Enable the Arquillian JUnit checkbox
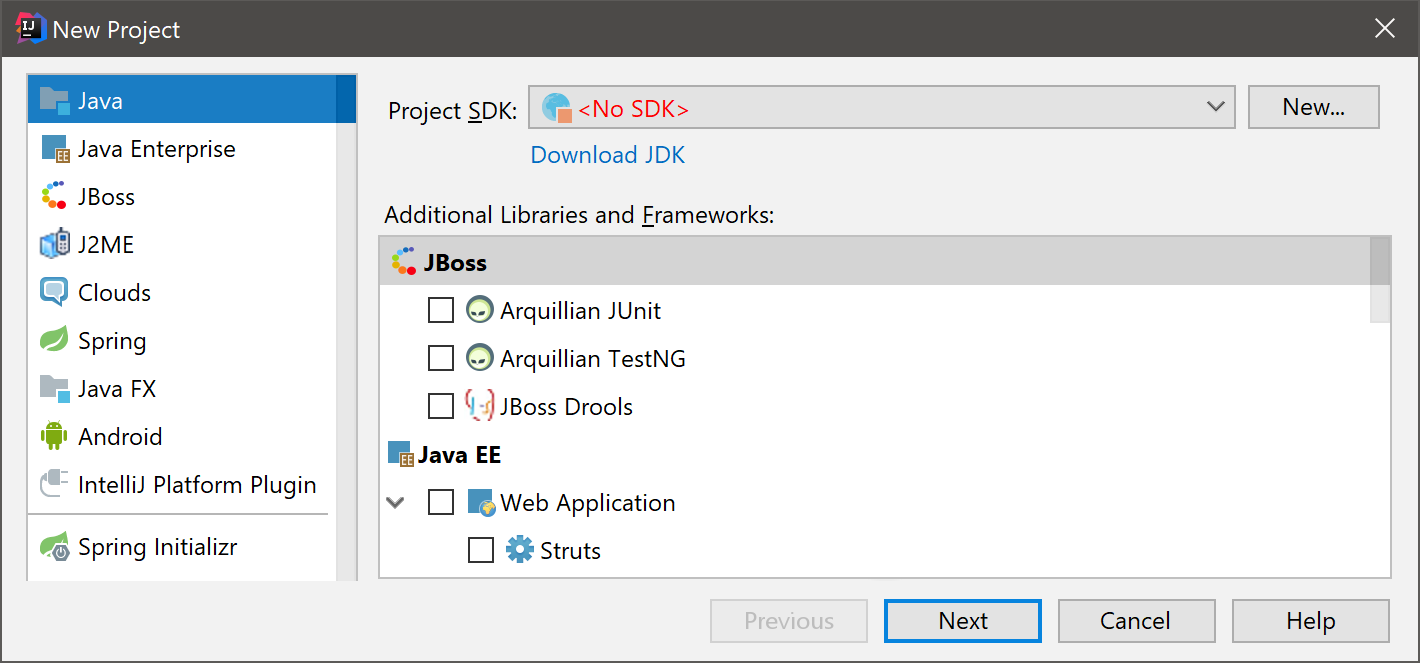 tap(441, 311)
